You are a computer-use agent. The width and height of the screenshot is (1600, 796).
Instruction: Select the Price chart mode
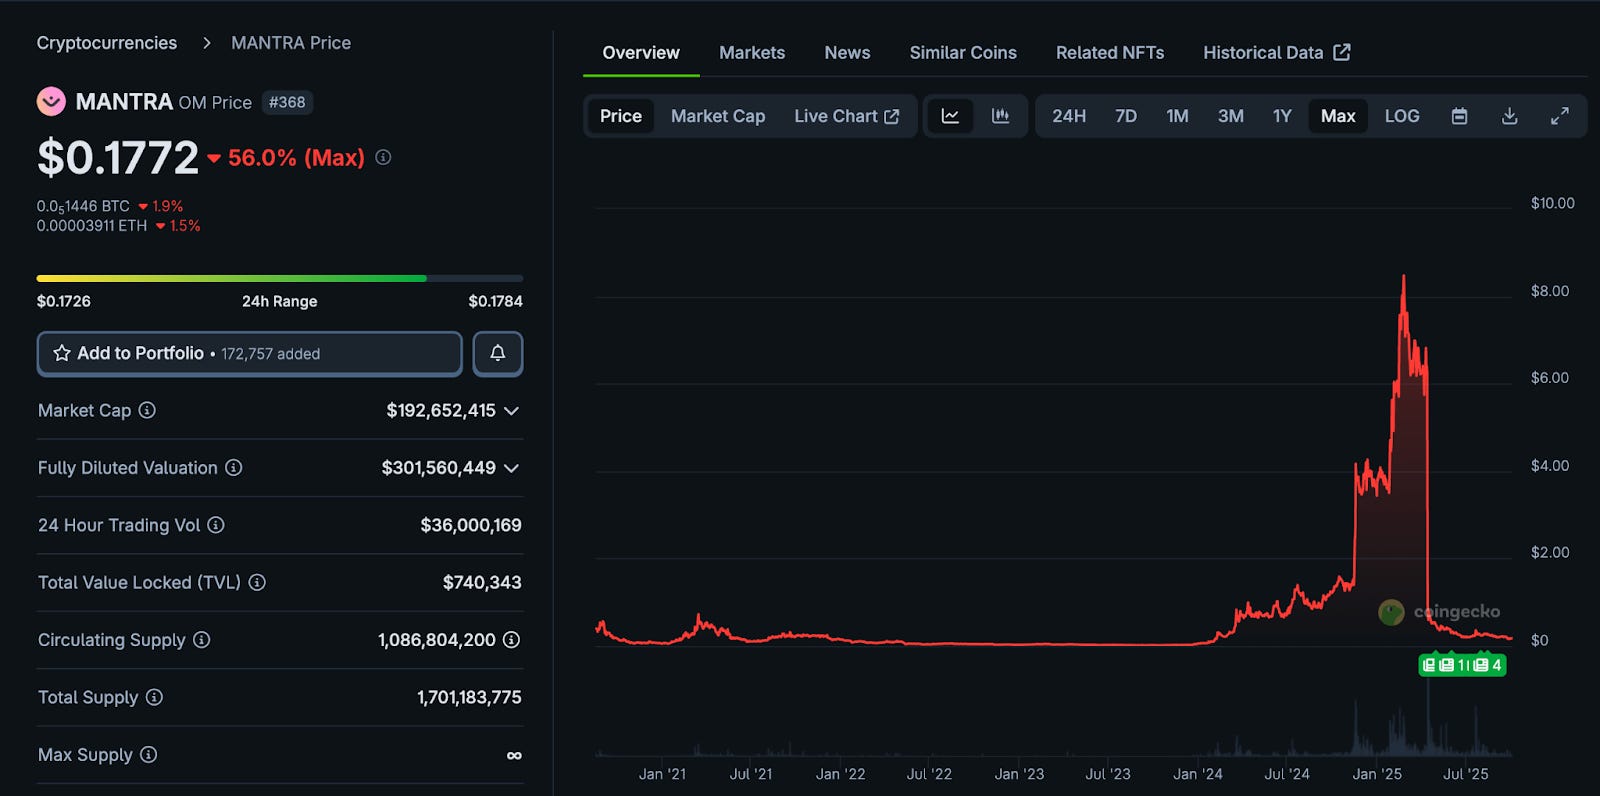pyautogui.click(x=621, y=116)
